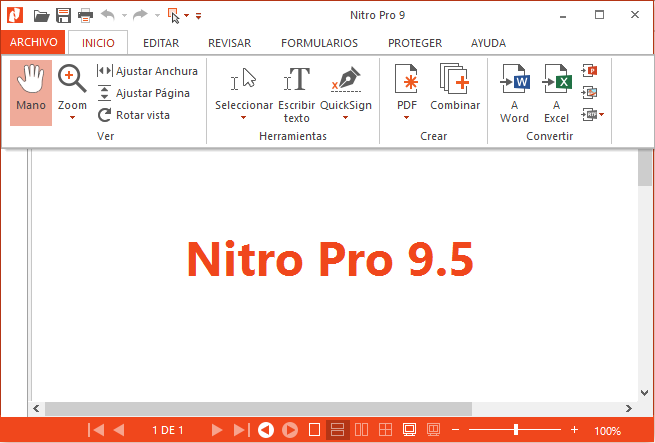The width and height of the screenshot is (655, 443).
Task: Expand the Zoom dropdown arrow
Action: click(x=72, y=118)
